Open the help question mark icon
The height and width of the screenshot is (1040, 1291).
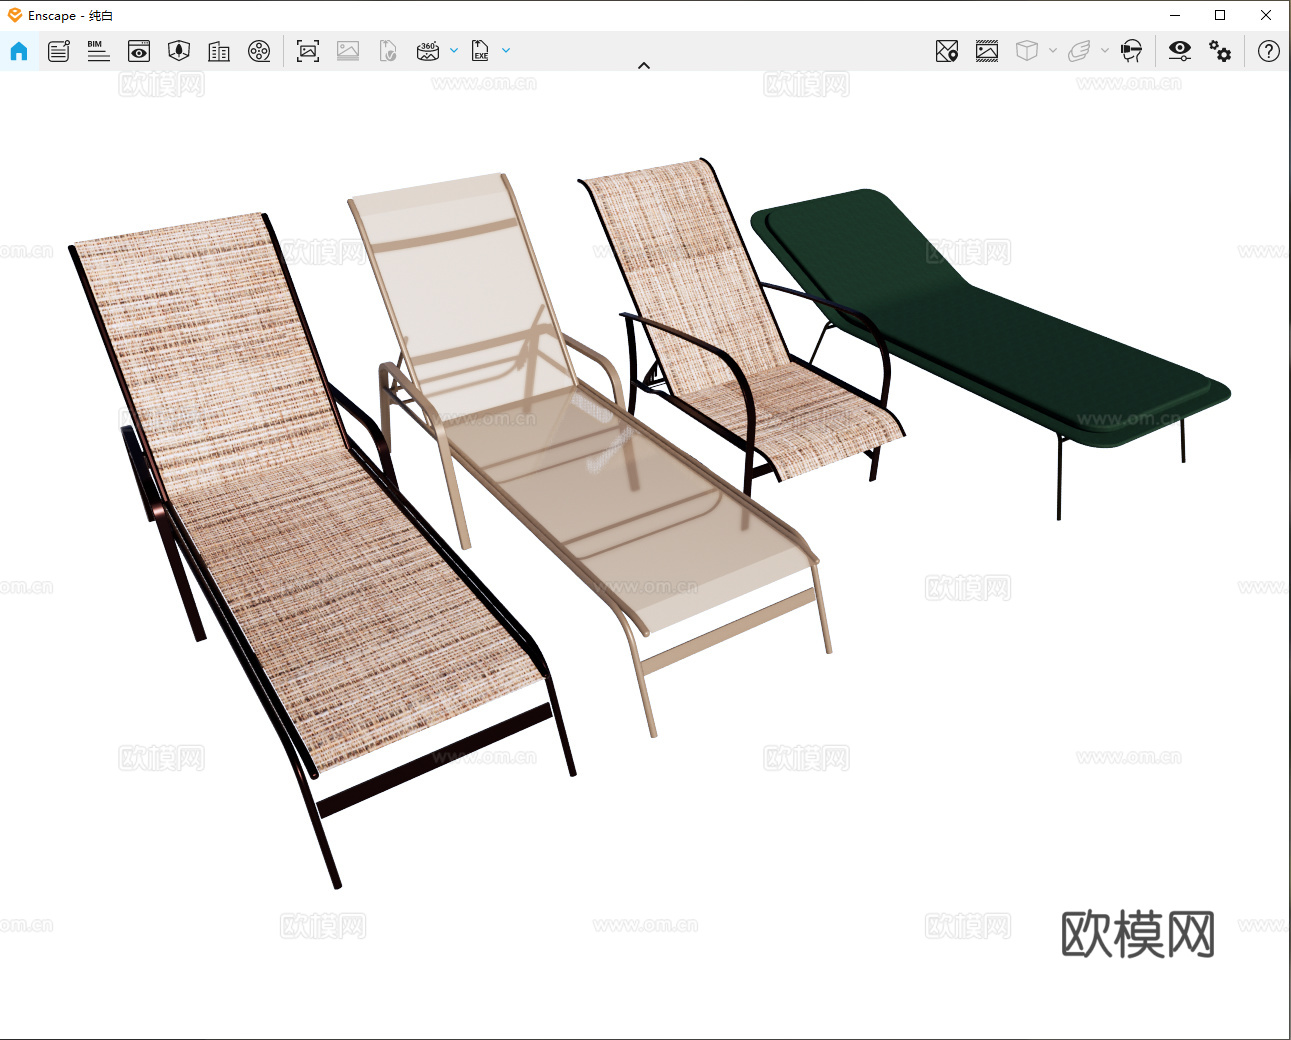tap(1269, 51)
